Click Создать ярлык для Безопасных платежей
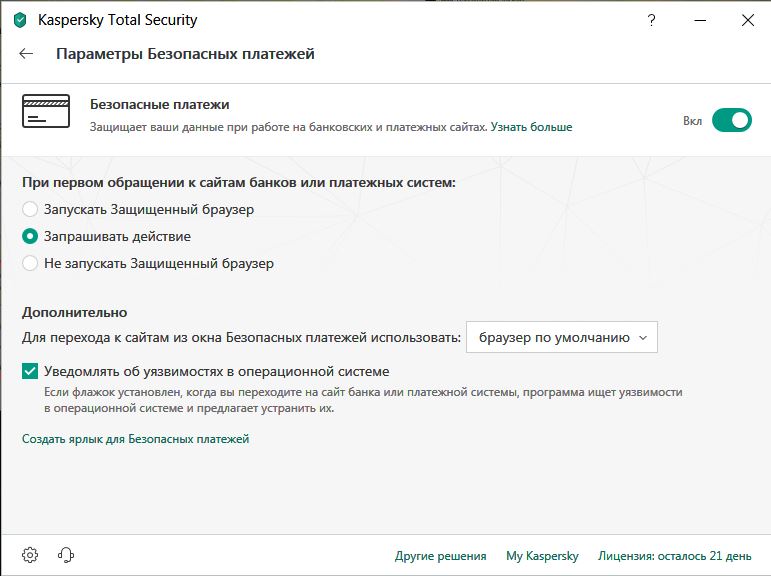This screenshot has width=771, height=576. [x=136, y=439]
